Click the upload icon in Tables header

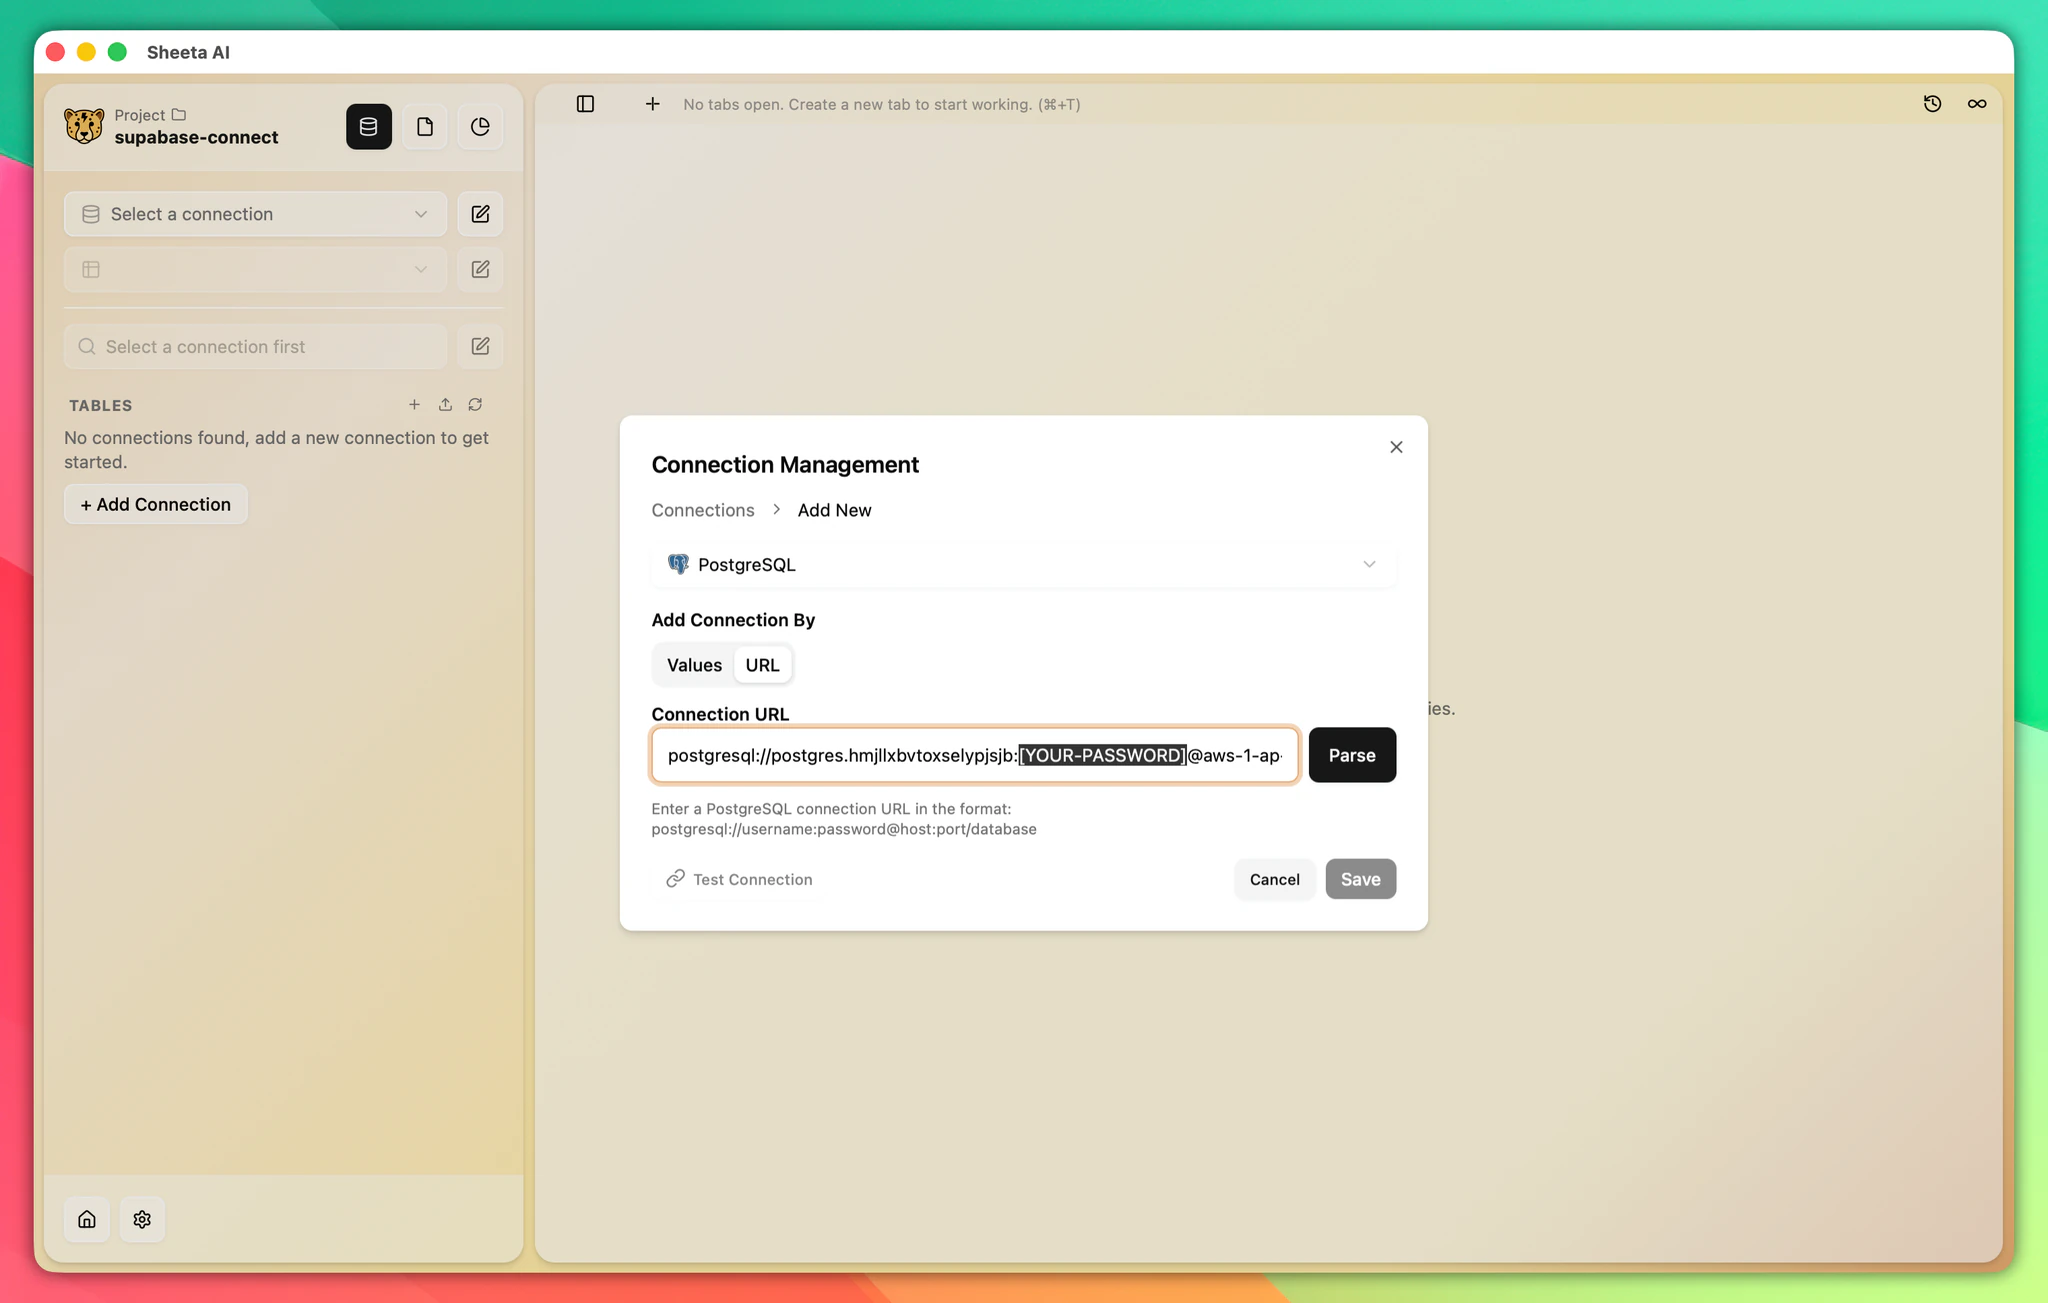tap(445, 405)
